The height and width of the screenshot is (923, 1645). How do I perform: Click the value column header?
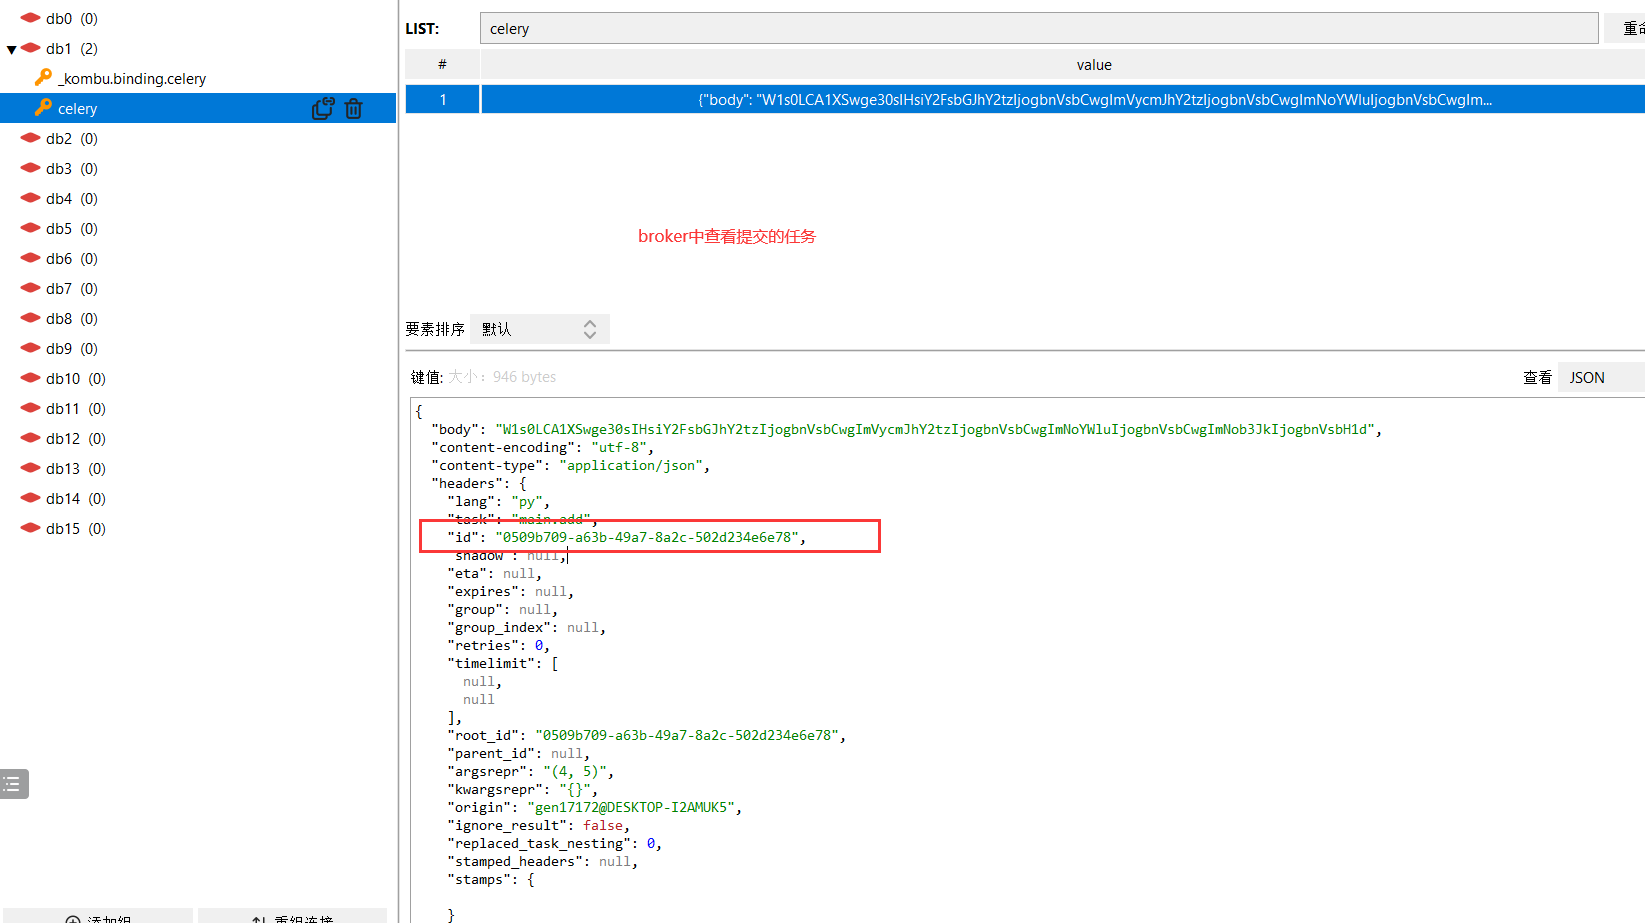[x=1094, y=64]
